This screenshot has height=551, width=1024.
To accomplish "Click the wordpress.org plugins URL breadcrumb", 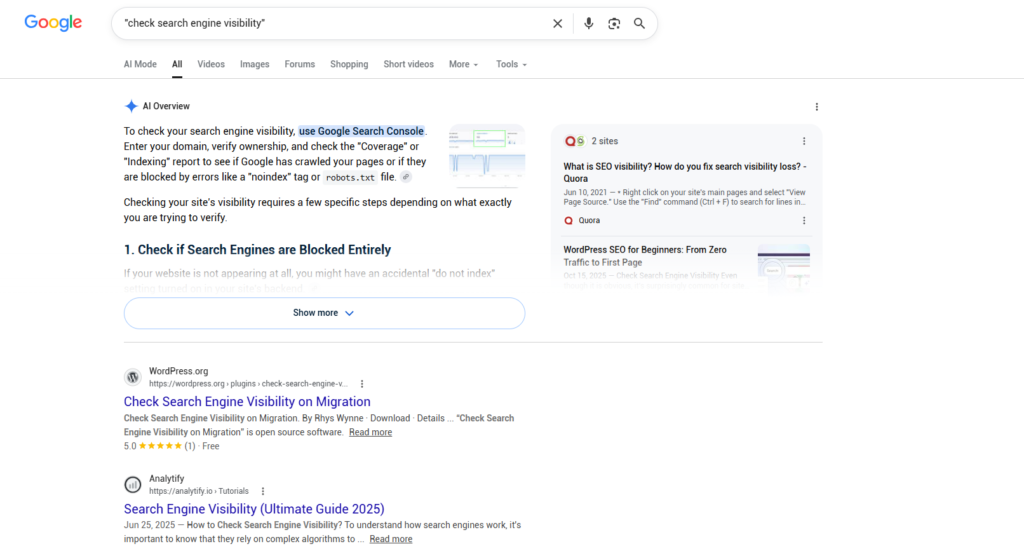I will (248, 384).
